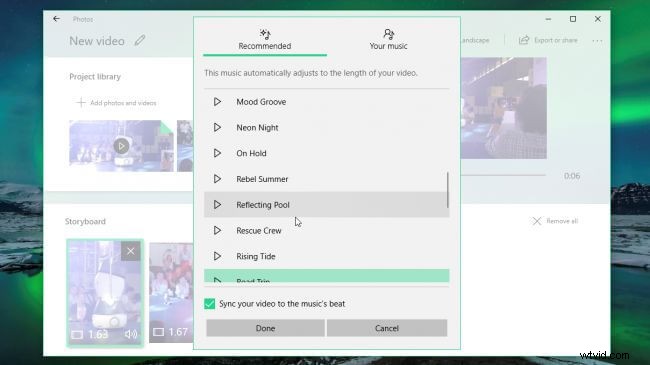Play preview of Rising Tide track
This screenshot has height=365, width=650.
coord(217,256)
